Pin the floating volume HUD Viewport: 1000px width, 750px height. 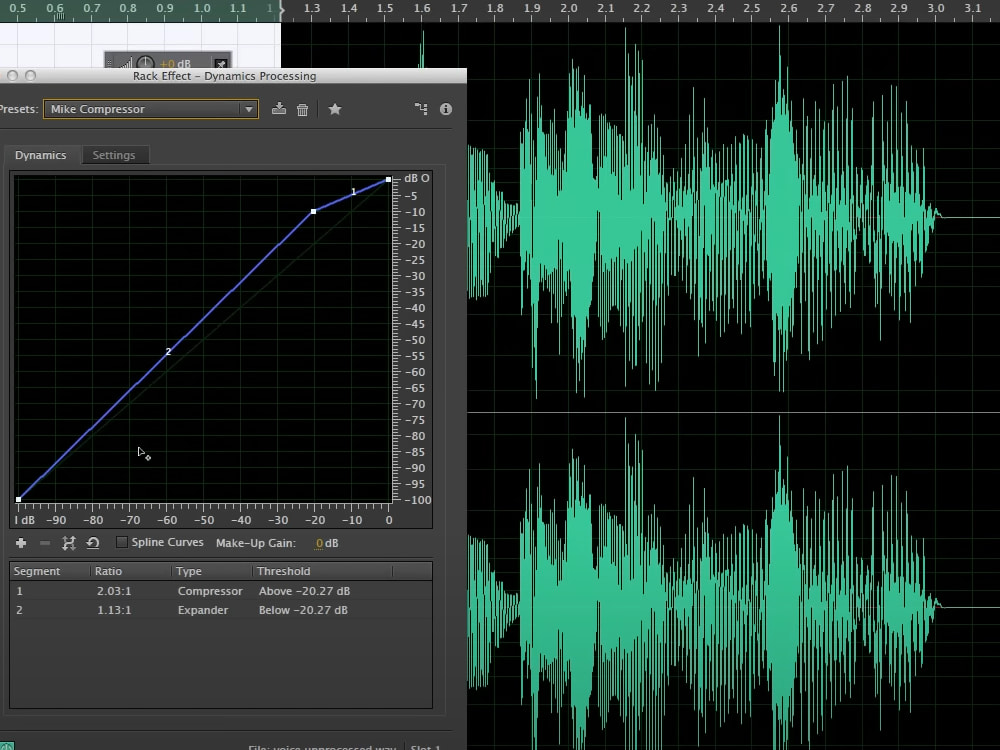click(221, 63)
